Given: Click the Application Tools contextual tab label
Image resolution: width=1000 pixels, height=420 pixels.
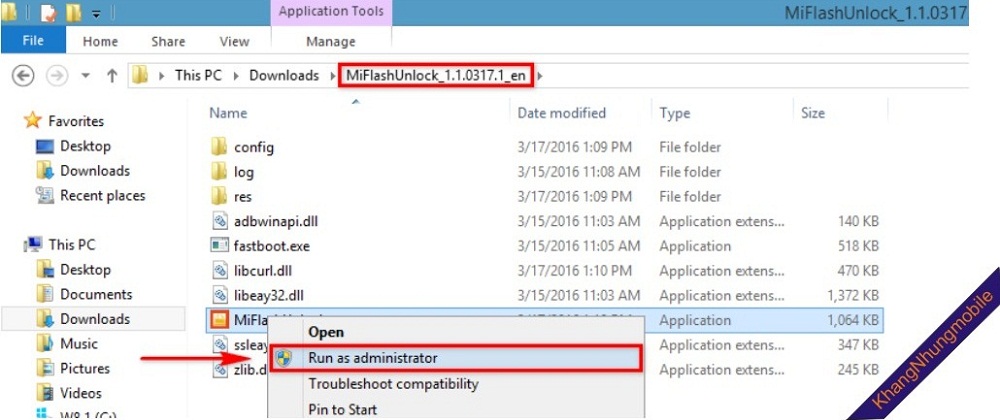Looking at the screenshot, I should click(x=331, y=11).
